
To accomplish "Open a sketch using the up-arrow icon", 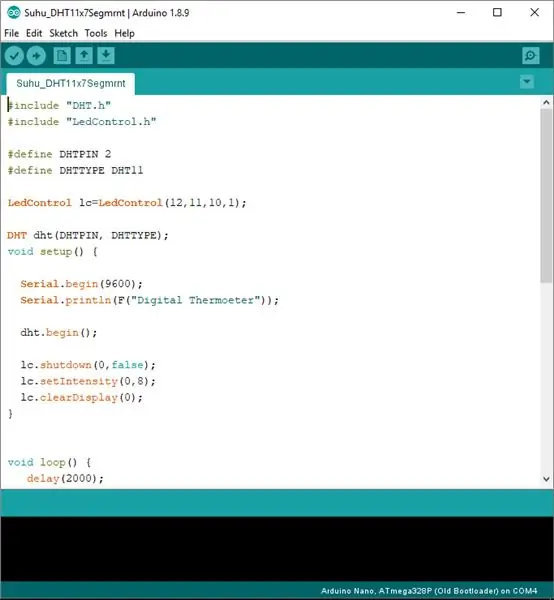I will point(84,56).
